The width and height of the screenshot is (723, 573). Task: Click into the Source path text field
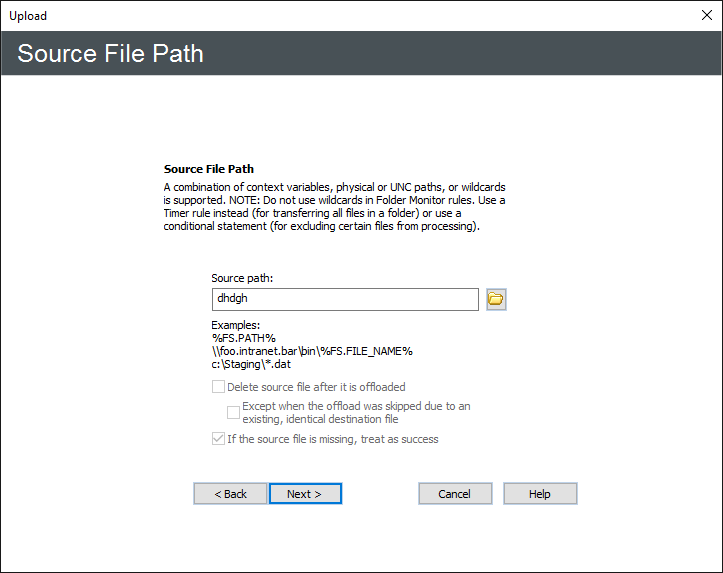coord(345,299)
